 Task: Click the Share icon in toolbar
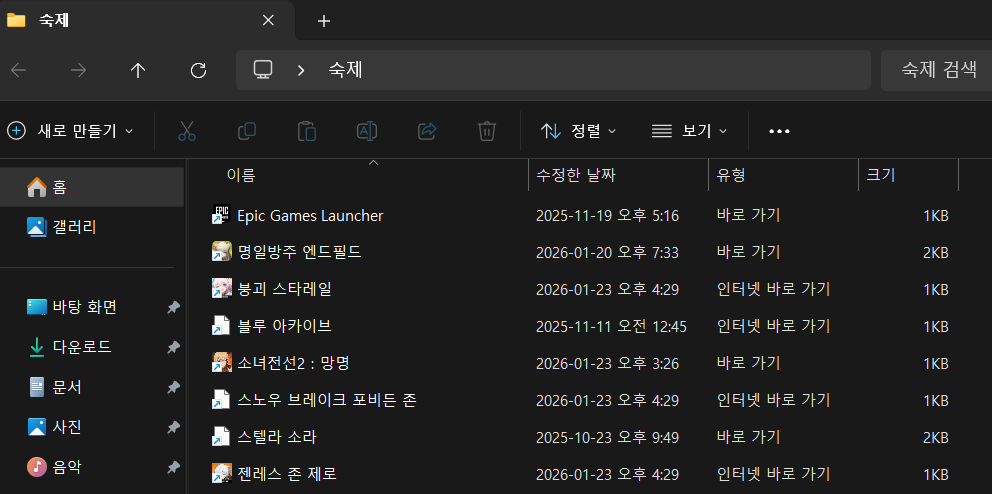tap(427, 131)
